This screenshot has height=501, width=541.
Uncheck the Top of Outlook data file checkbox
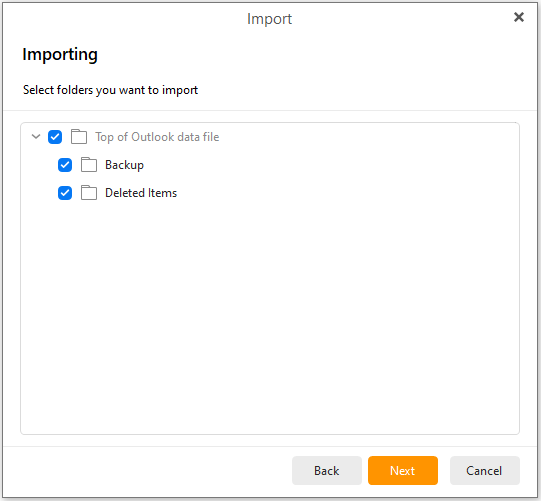(x=55, y=137)
